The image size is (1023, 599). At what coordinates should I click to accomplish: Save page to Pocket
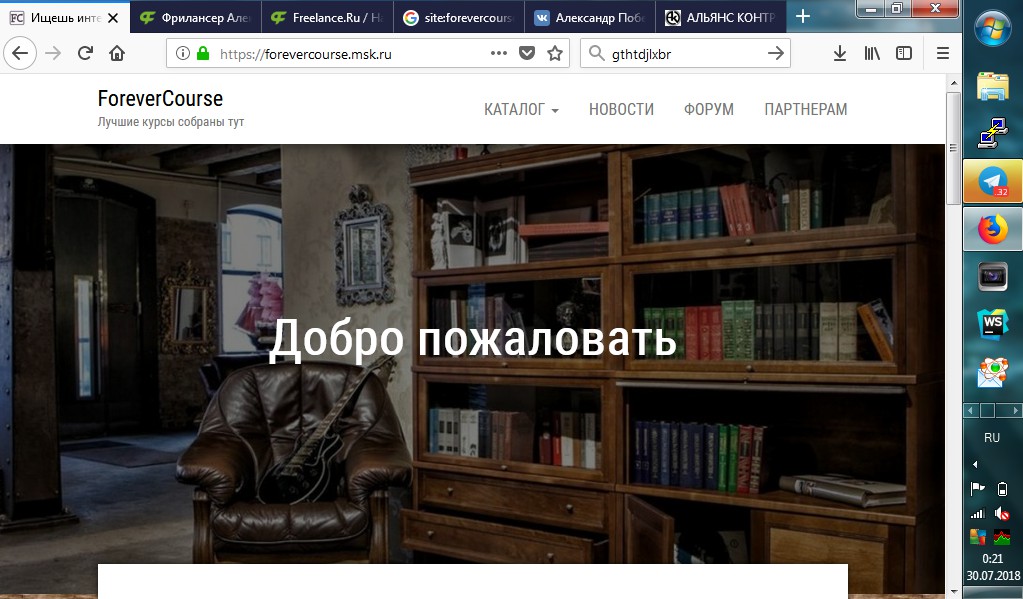(x=527, y=54)
